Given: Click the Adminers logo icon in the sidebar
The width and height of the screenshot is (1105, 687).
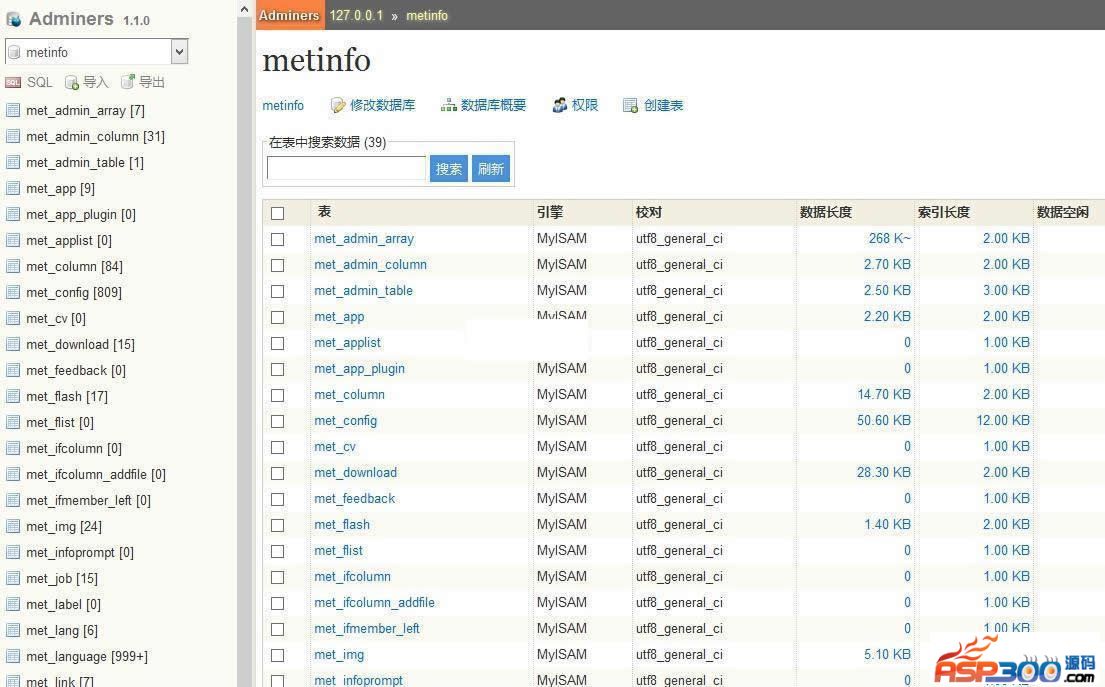Looking at the screenshot, I should click(x=13, y=20).
